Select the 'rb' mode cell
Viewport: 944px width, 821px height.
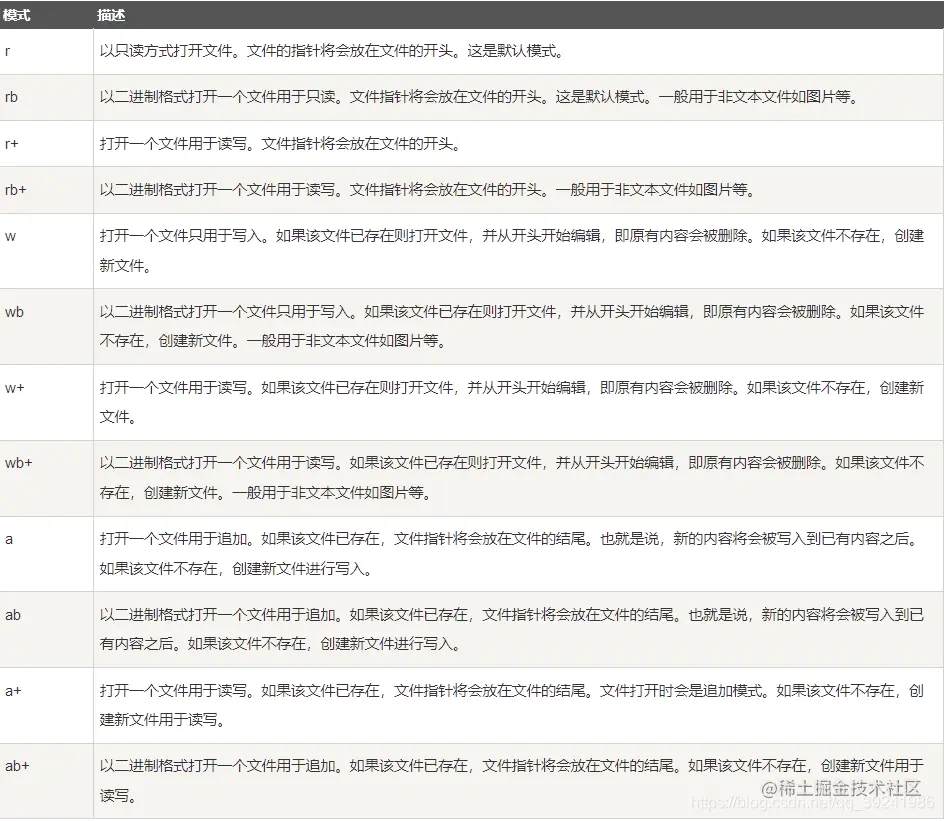tap(12, 95)
